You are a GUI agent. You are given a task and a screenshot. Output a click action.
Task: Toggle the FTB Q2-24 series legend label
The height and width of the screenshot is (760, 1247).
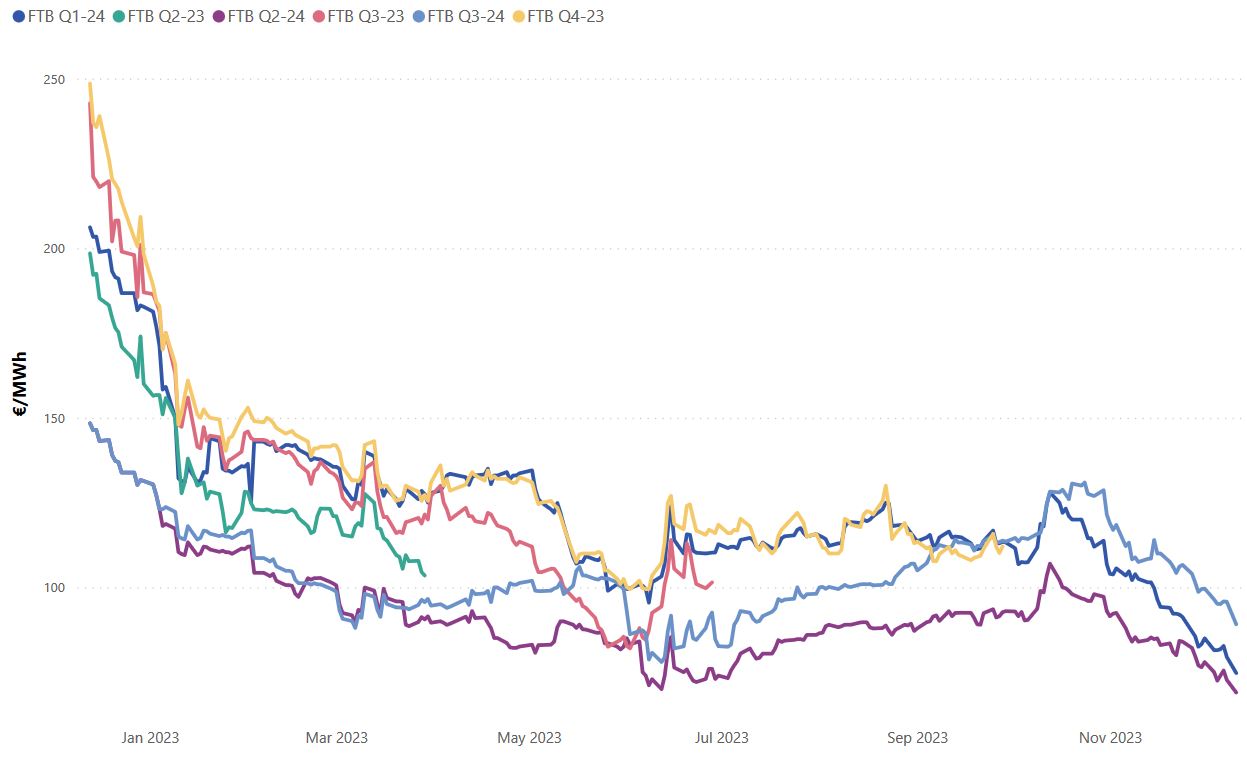pyautogui.click(x=265, y=17)
